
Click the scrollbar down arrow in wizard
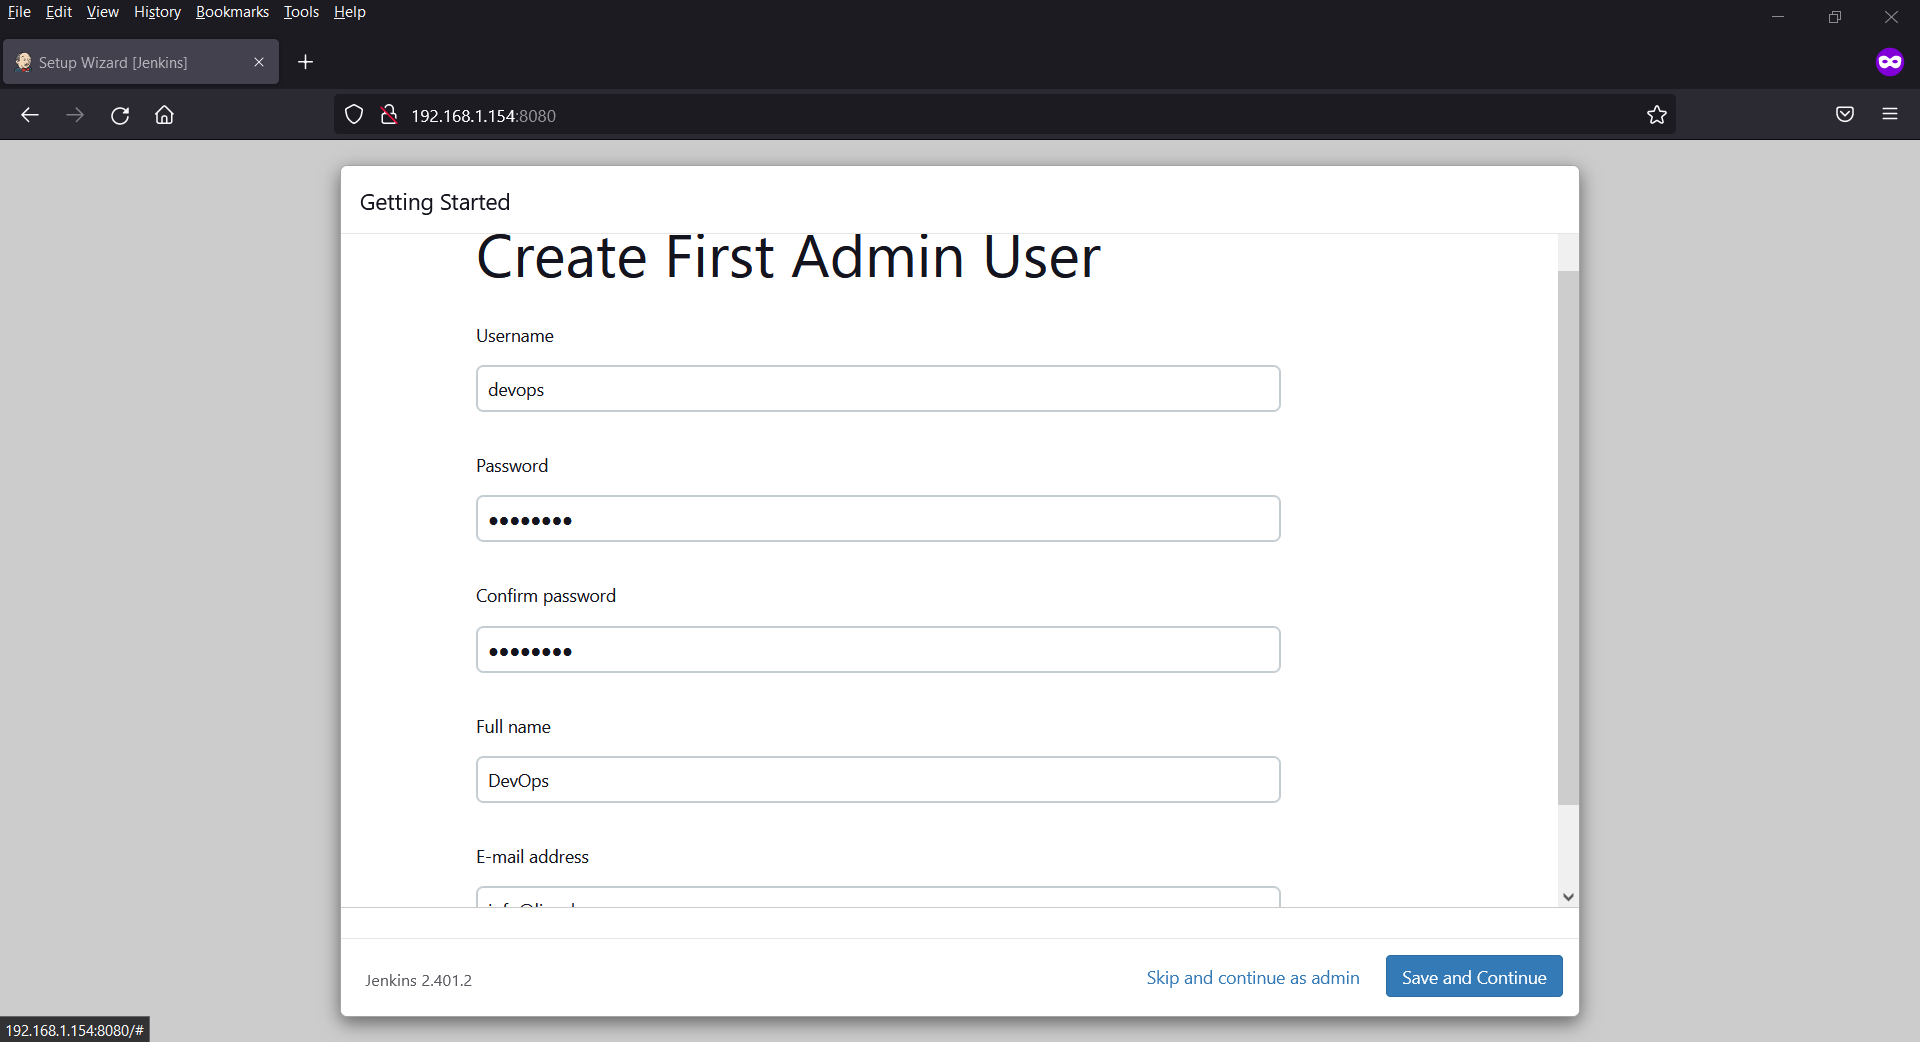[1568, 897]
